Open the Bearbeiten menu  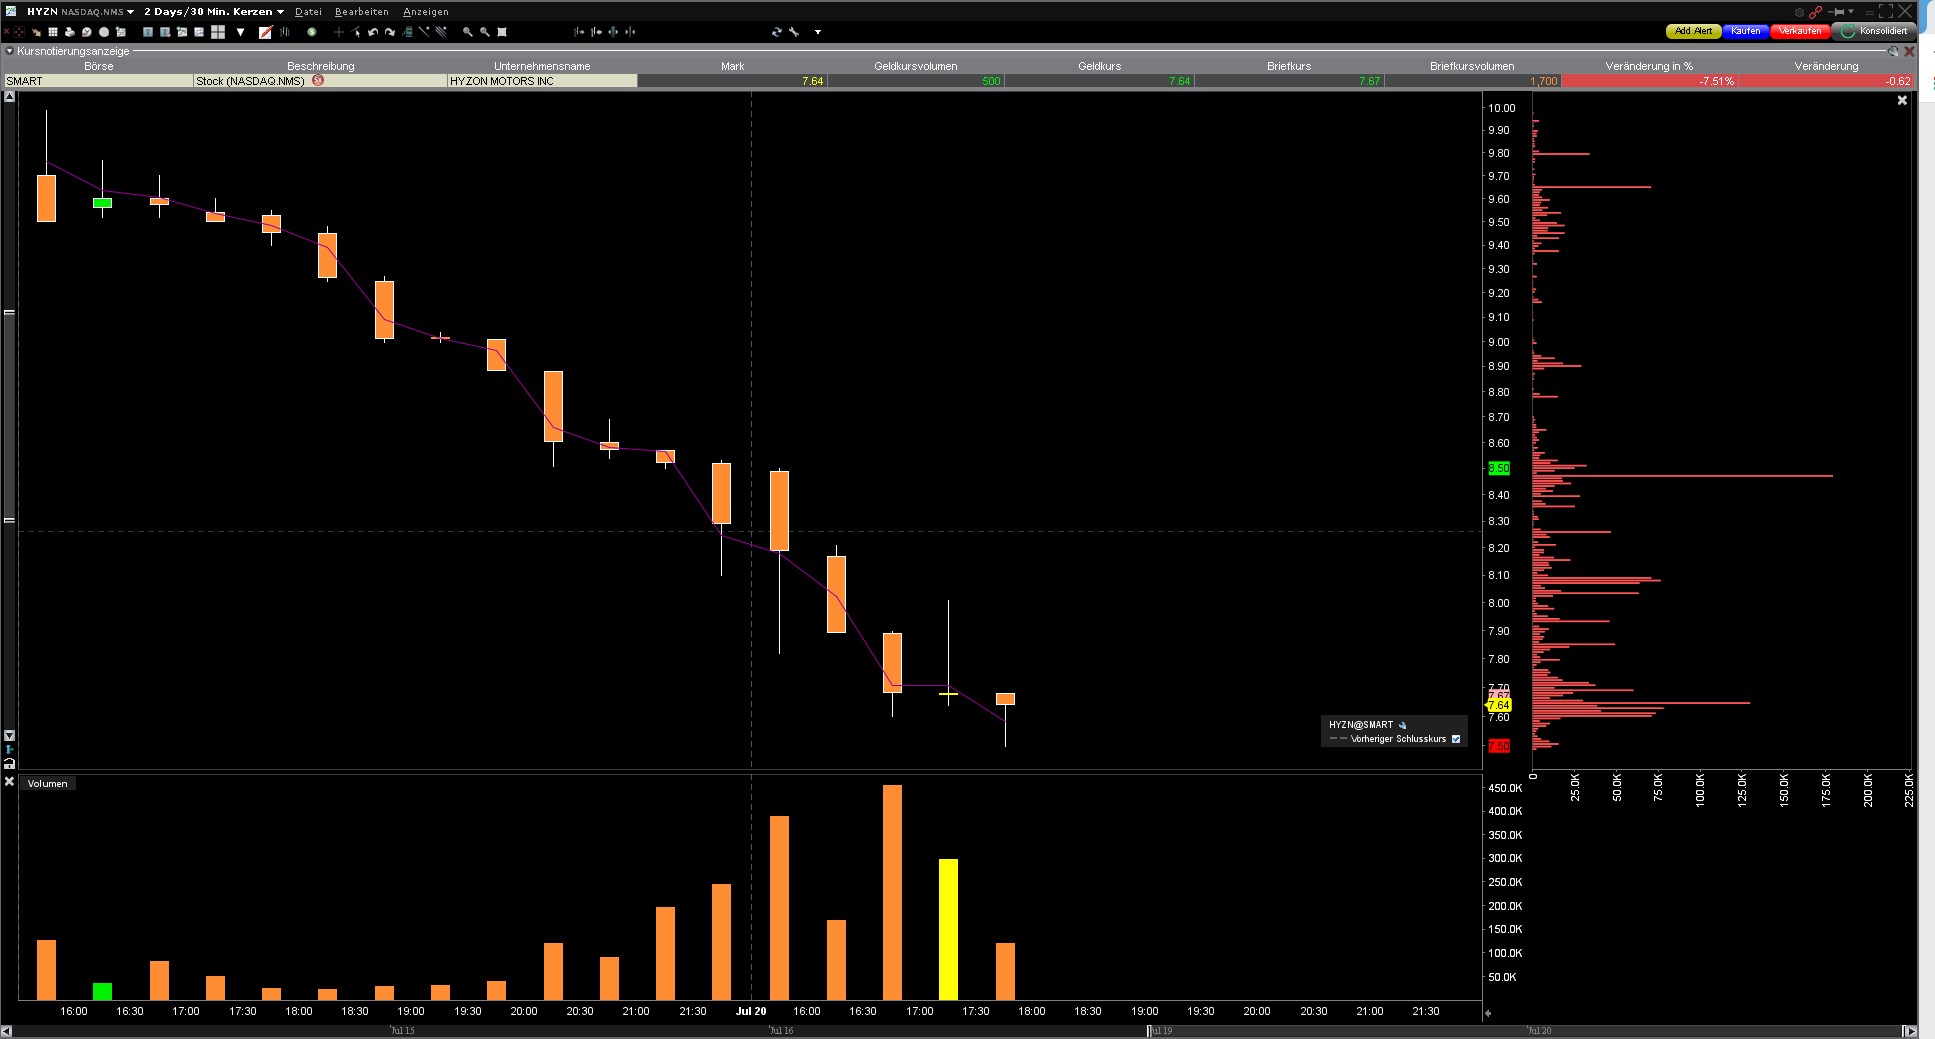tap(361, 12)
